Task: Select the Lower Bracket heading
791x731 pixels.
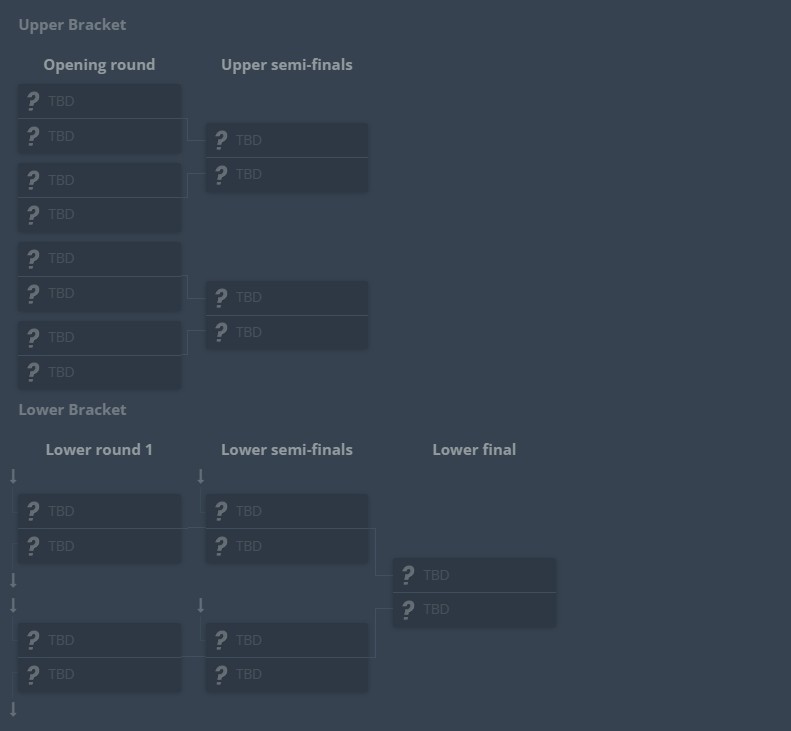Action: tap(72, 410)
